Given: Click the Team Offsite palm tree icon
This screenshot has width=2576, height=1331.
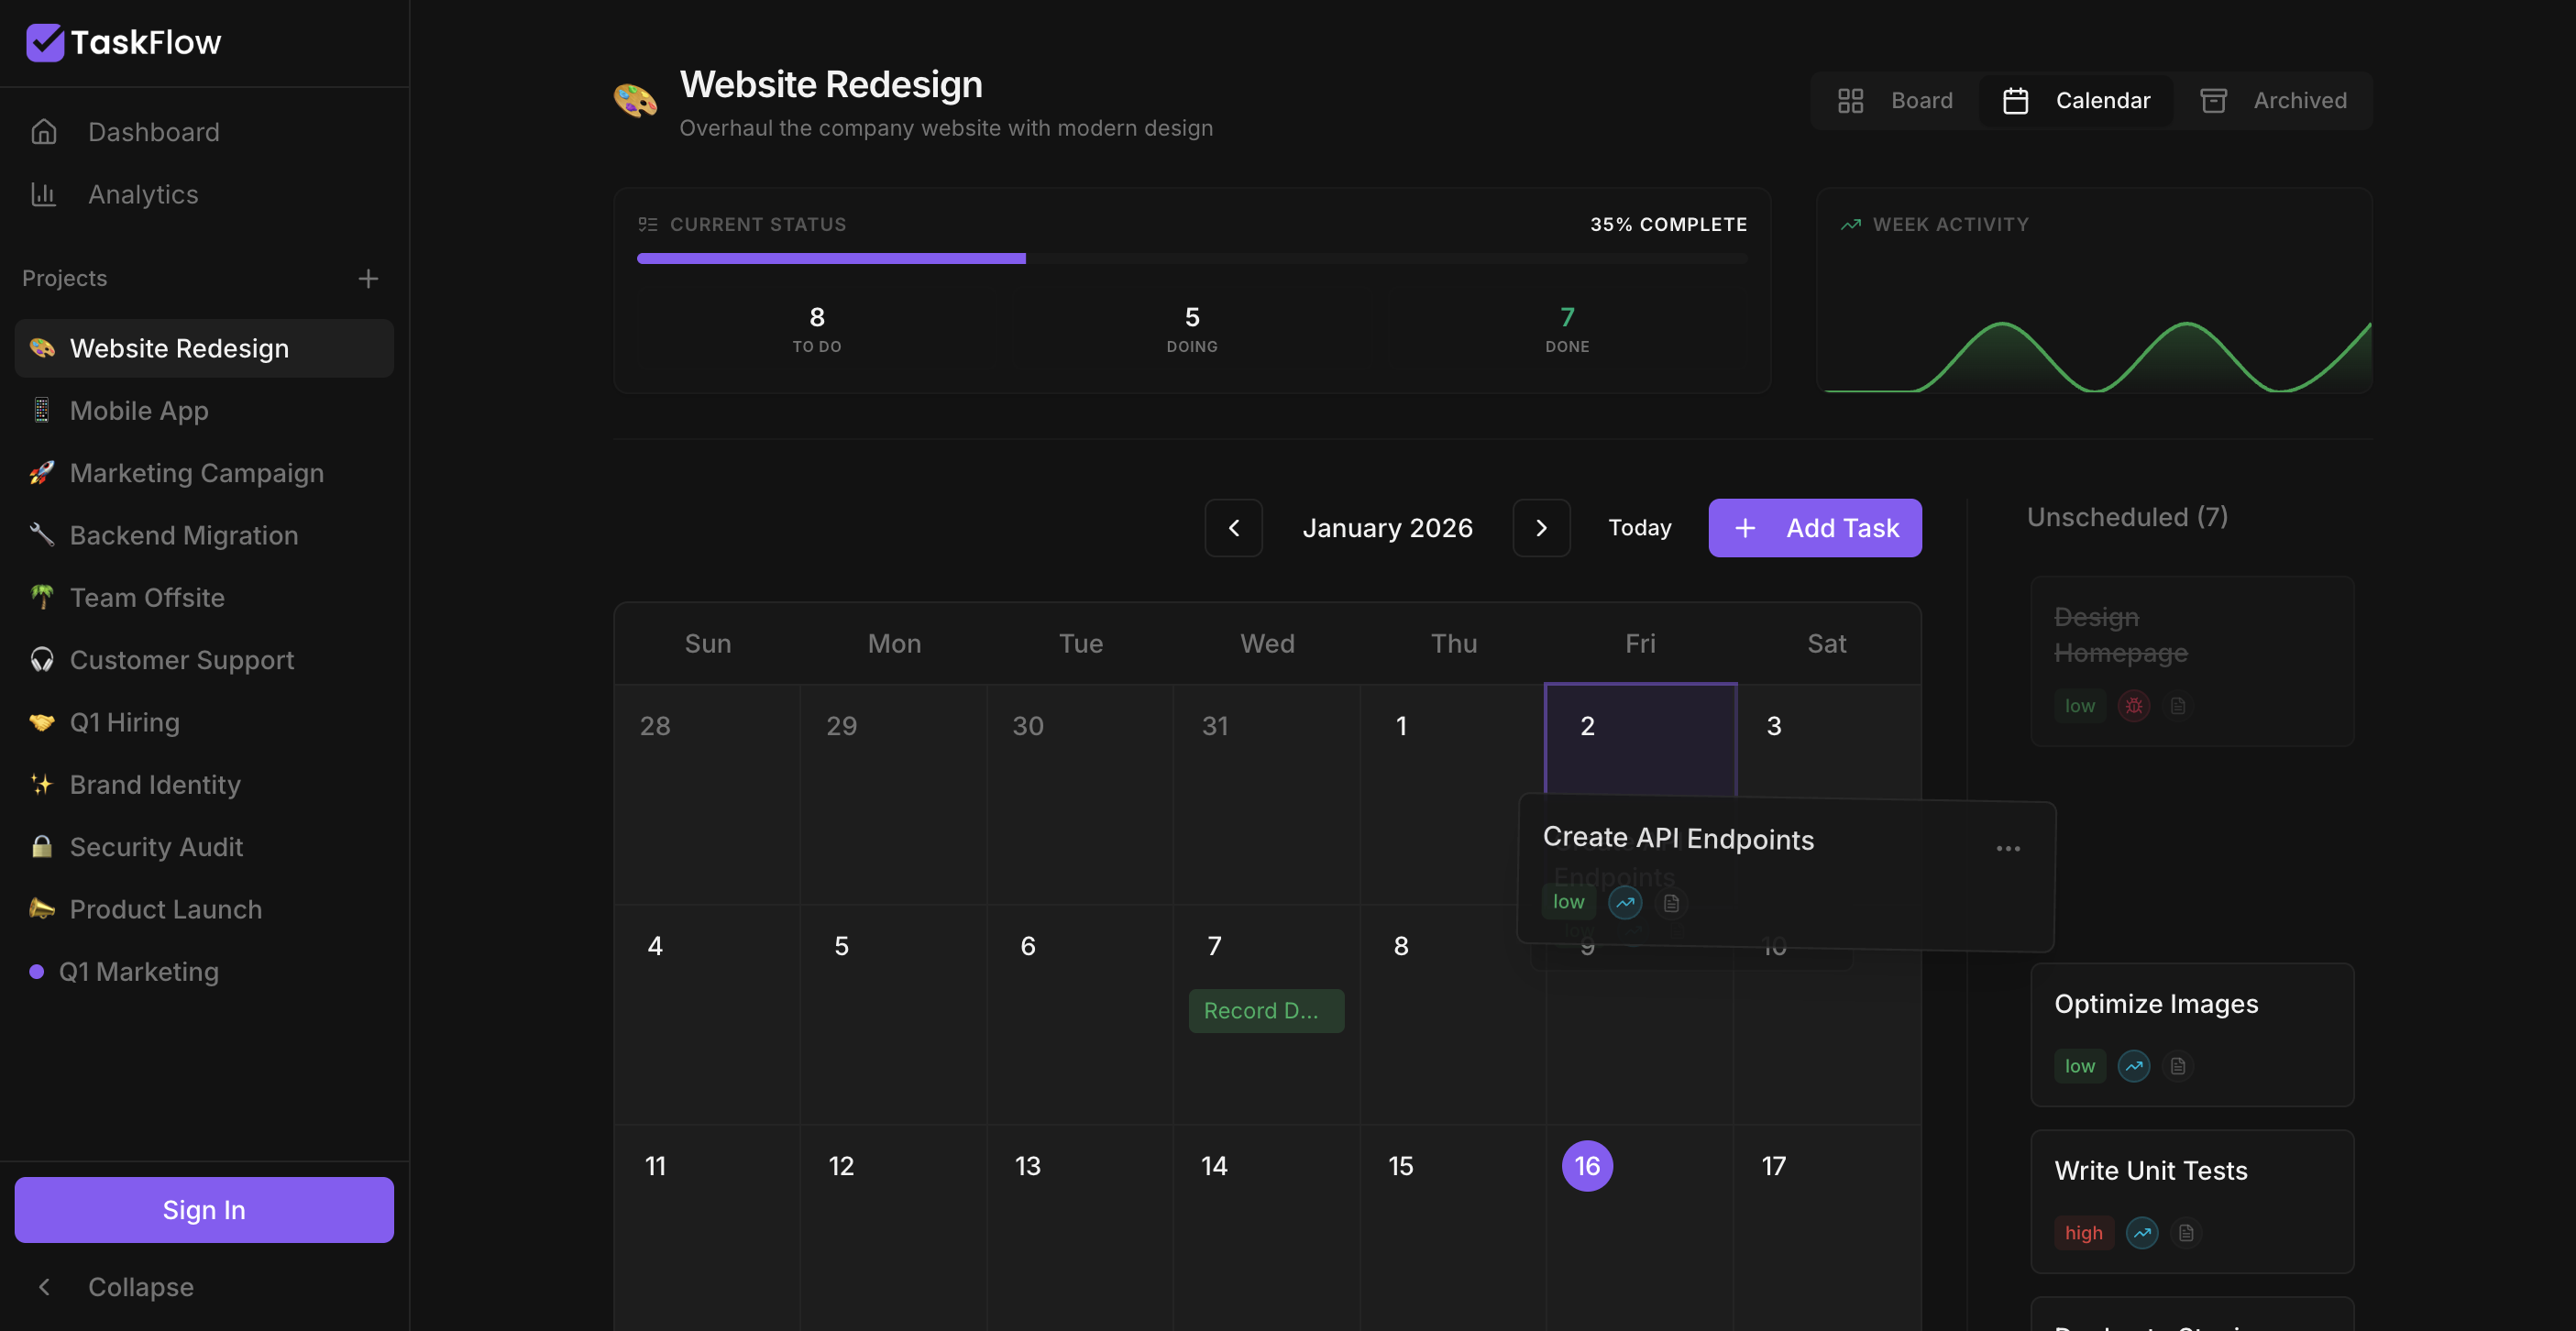Looking at the screenshot, I should [x=42, y=597].
